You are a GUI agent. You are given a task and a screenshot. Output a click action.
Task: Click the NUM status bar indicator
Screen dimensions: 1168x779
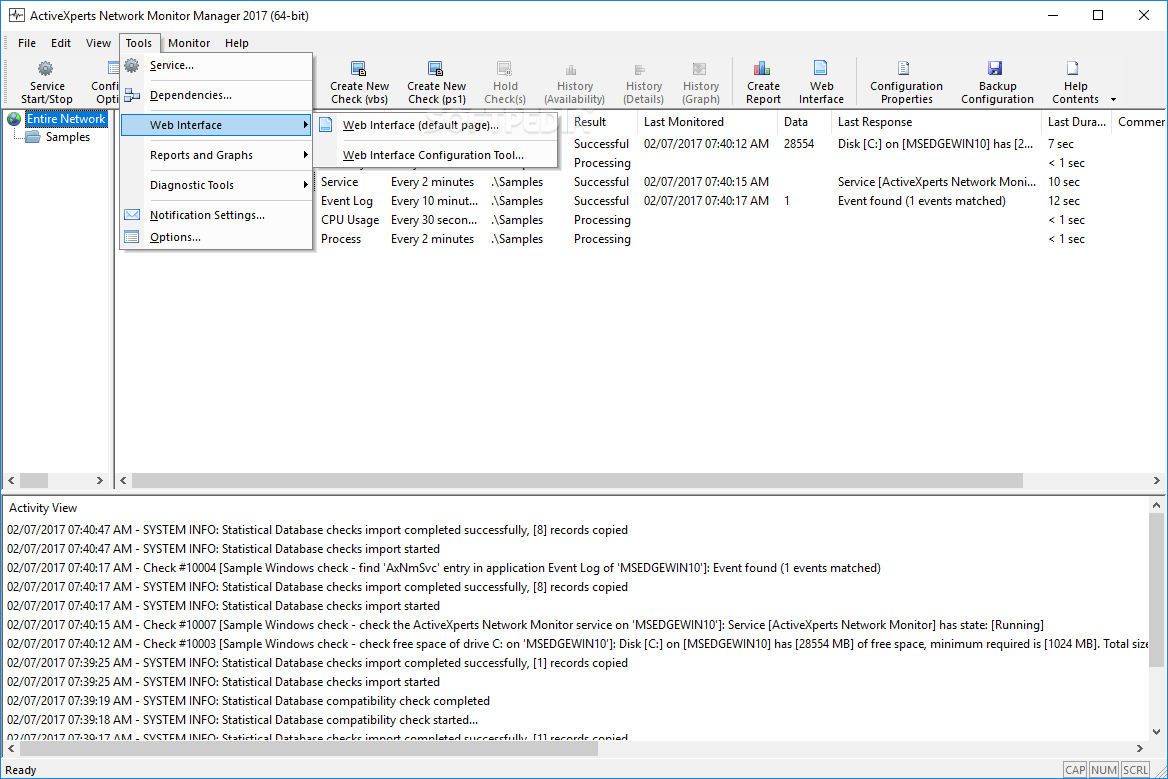coord(1103,770)
